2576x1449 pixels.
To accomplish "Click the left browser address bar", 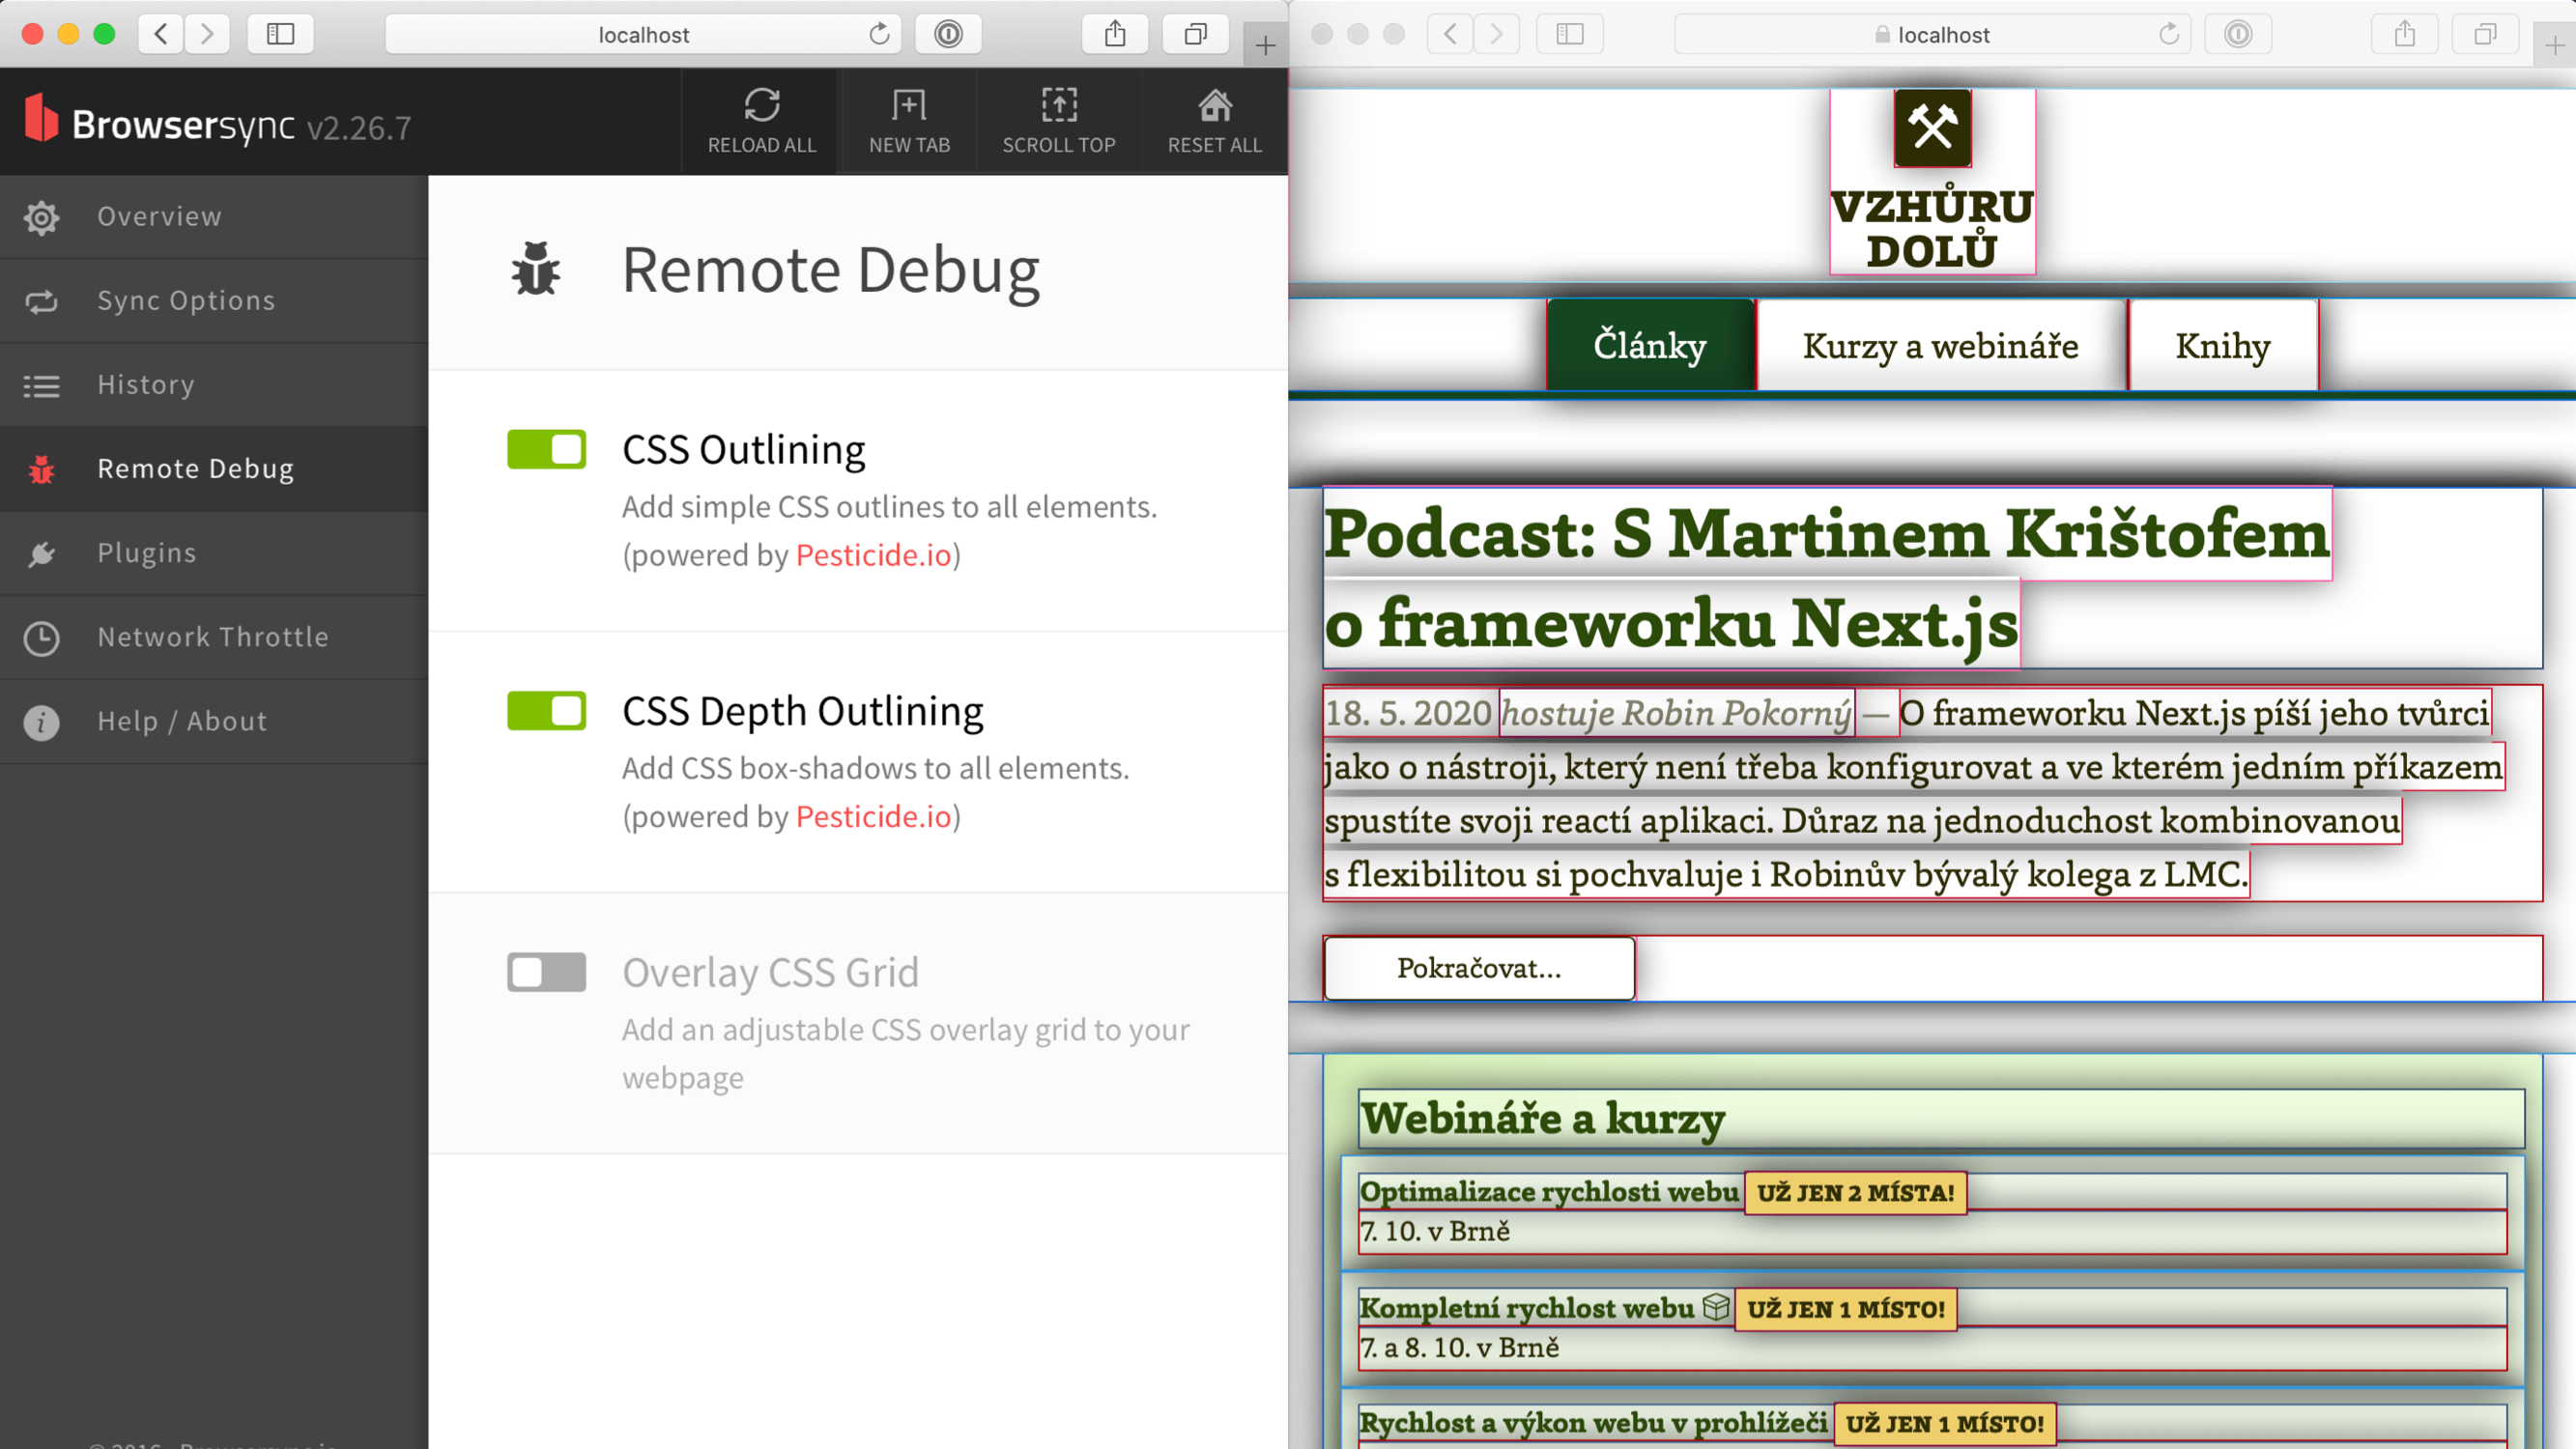I will click(642, 35).
